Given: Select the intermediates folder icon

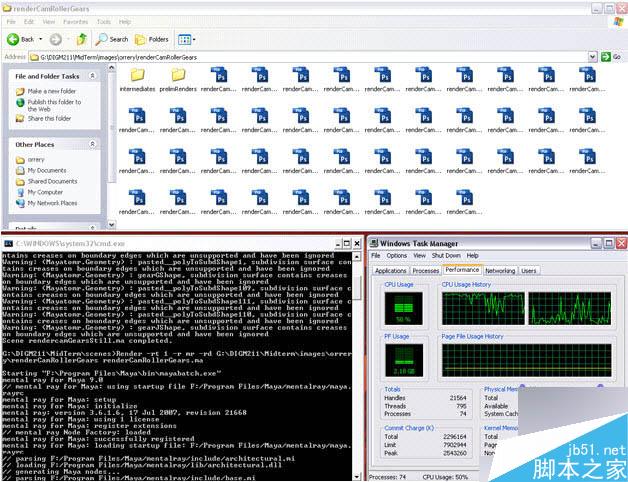Looking at the screenshot, I should click(x=137, y=75).
